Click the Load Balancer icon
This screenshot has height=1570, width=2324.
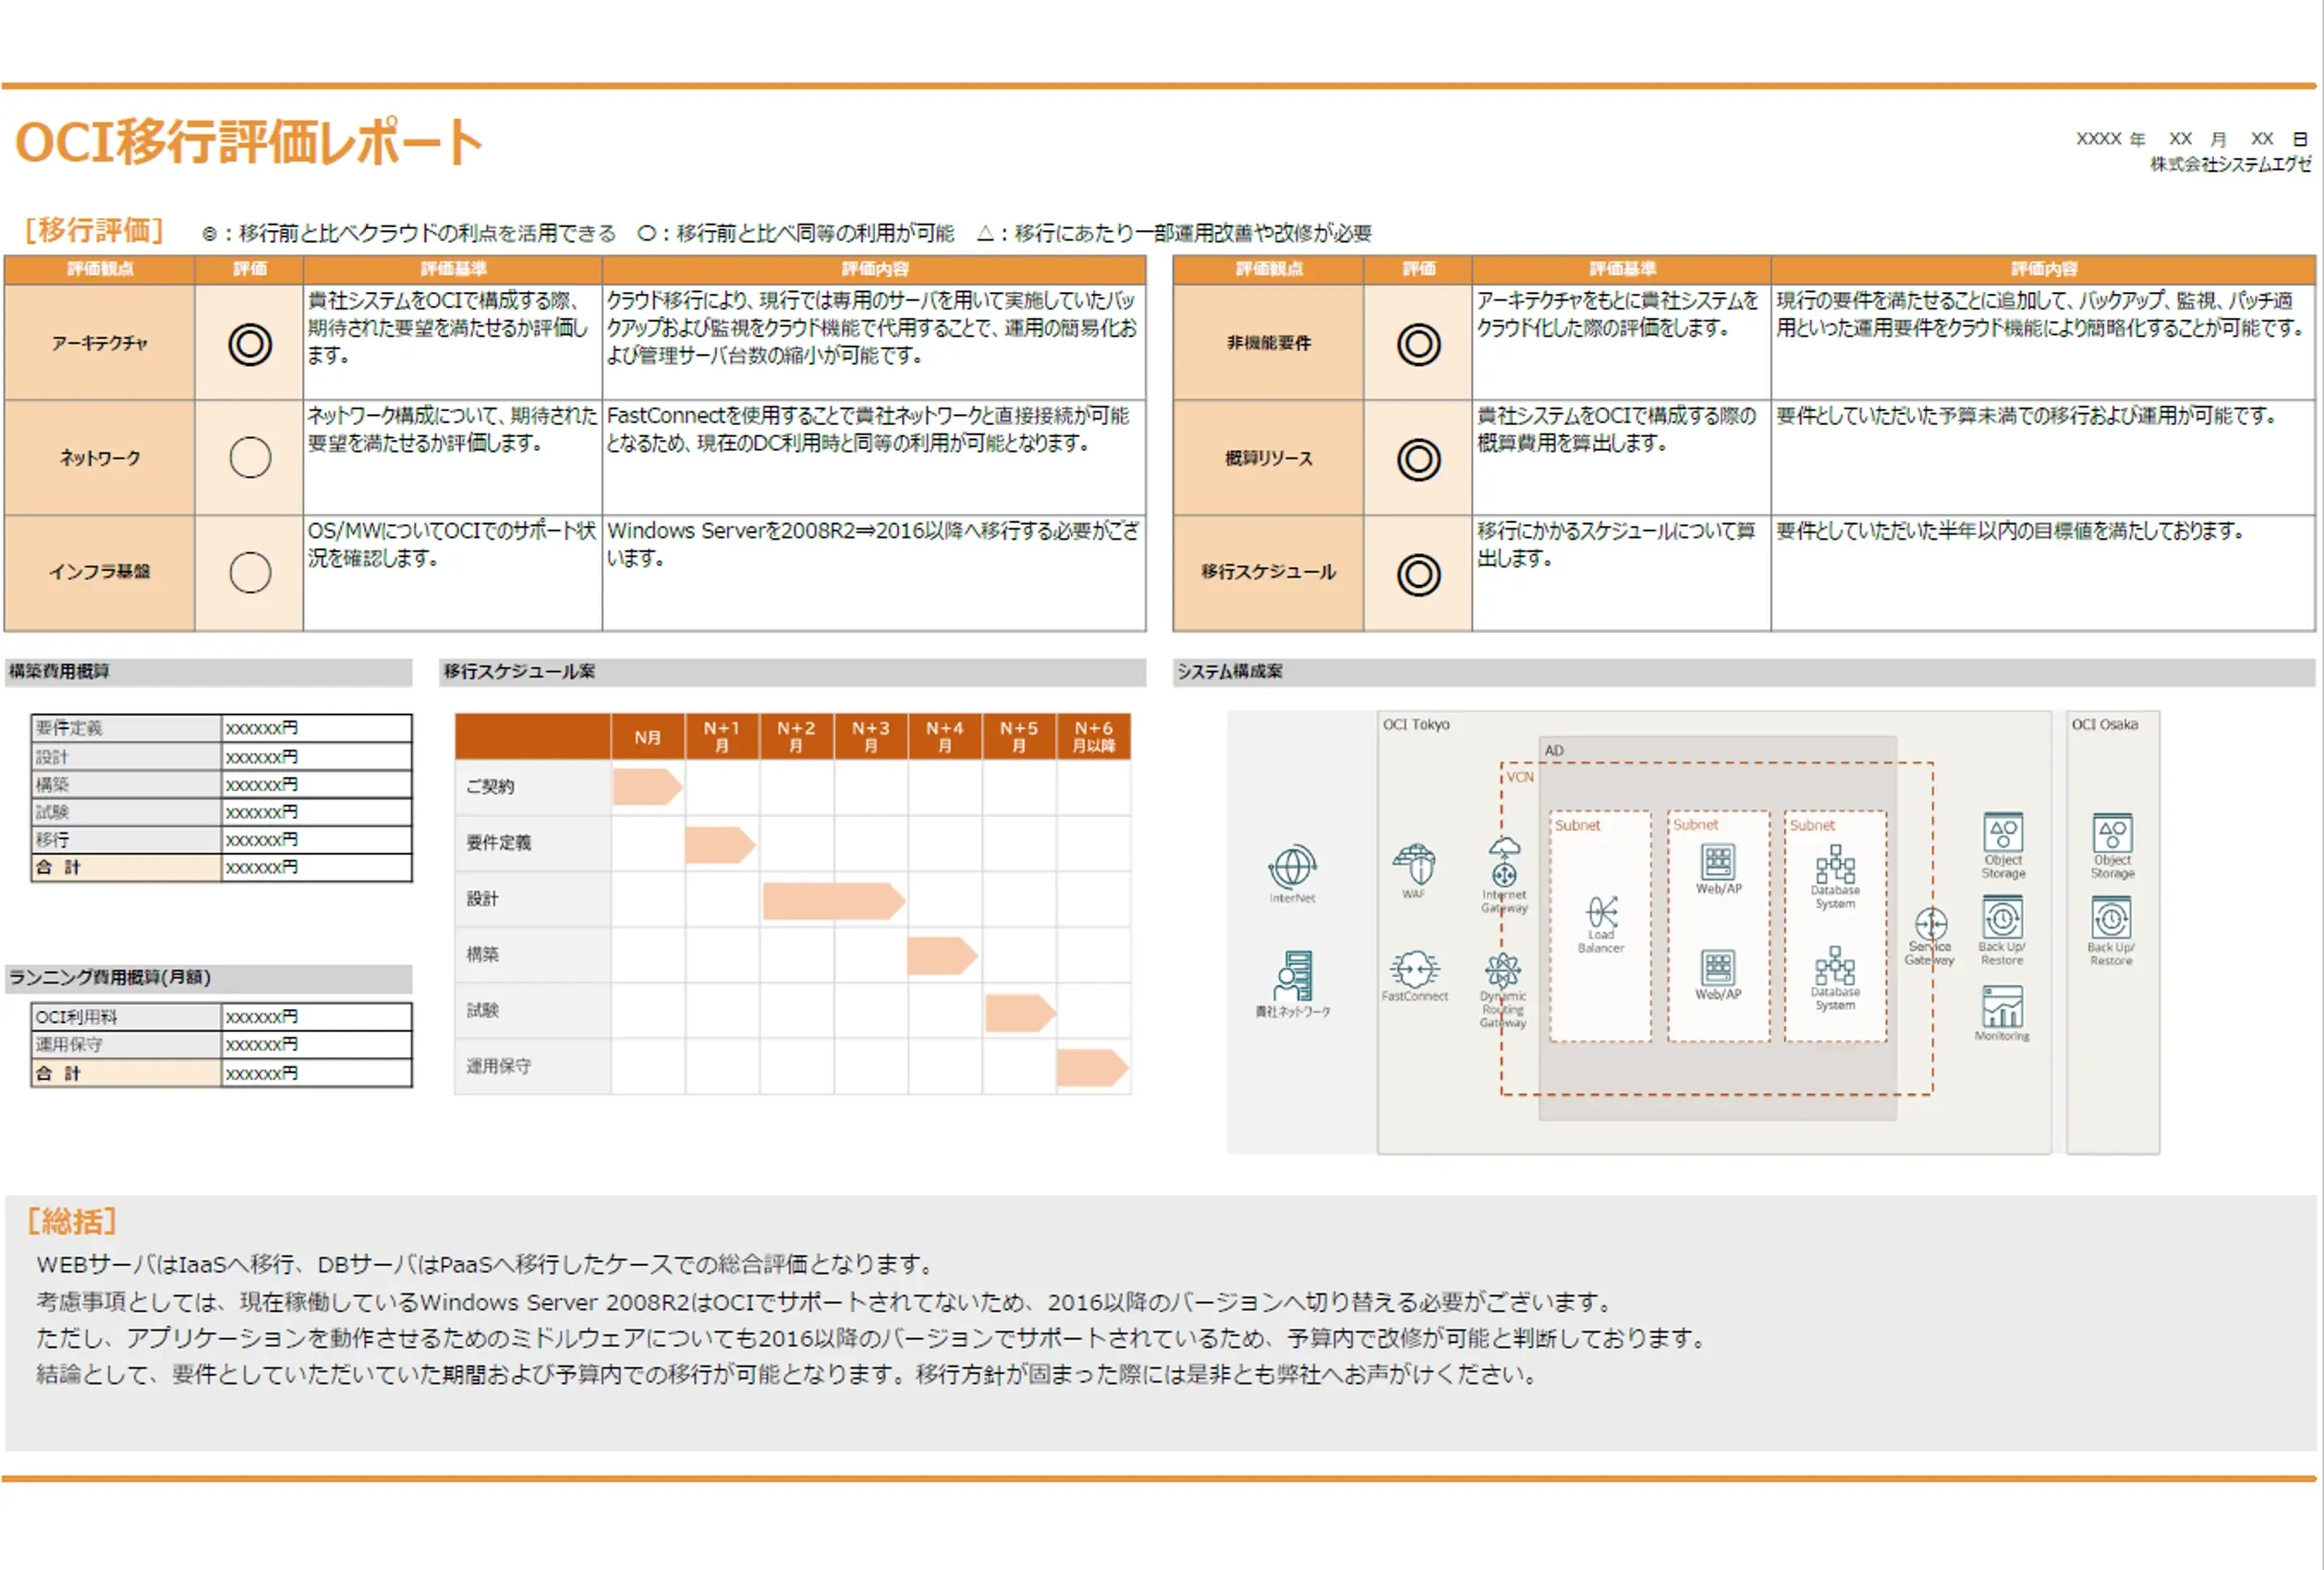coord(1601,911)
